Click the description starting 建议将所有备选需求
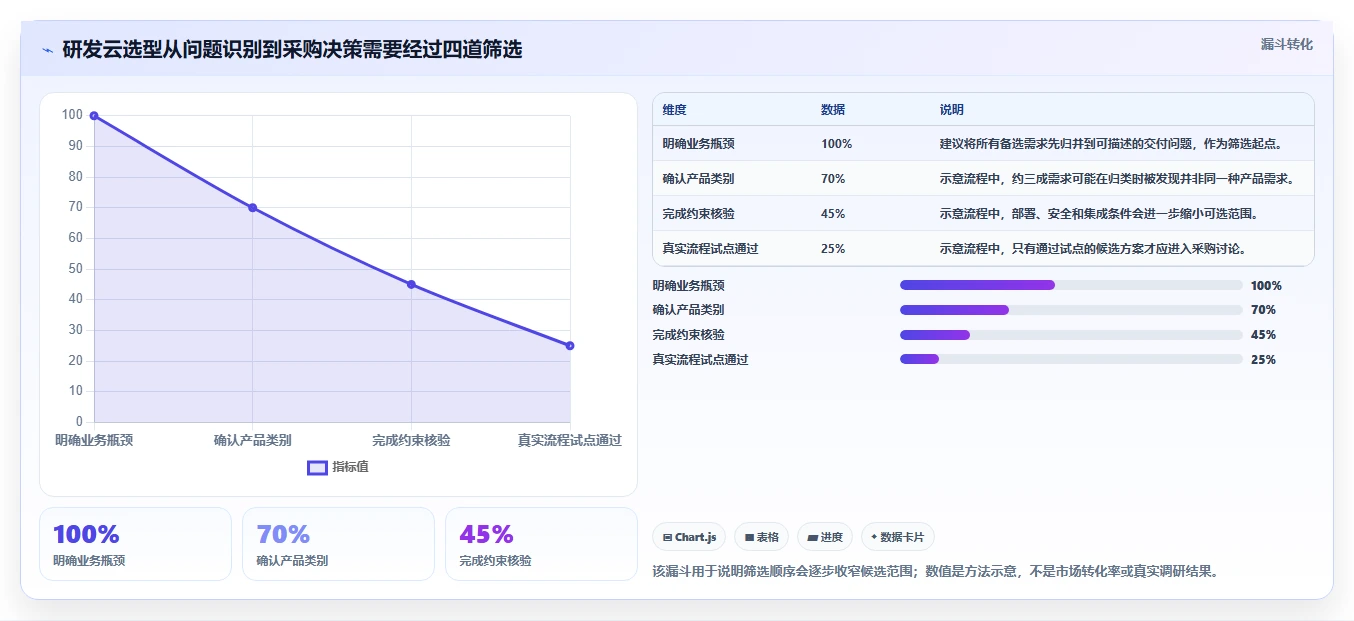 click(1111, 144)
